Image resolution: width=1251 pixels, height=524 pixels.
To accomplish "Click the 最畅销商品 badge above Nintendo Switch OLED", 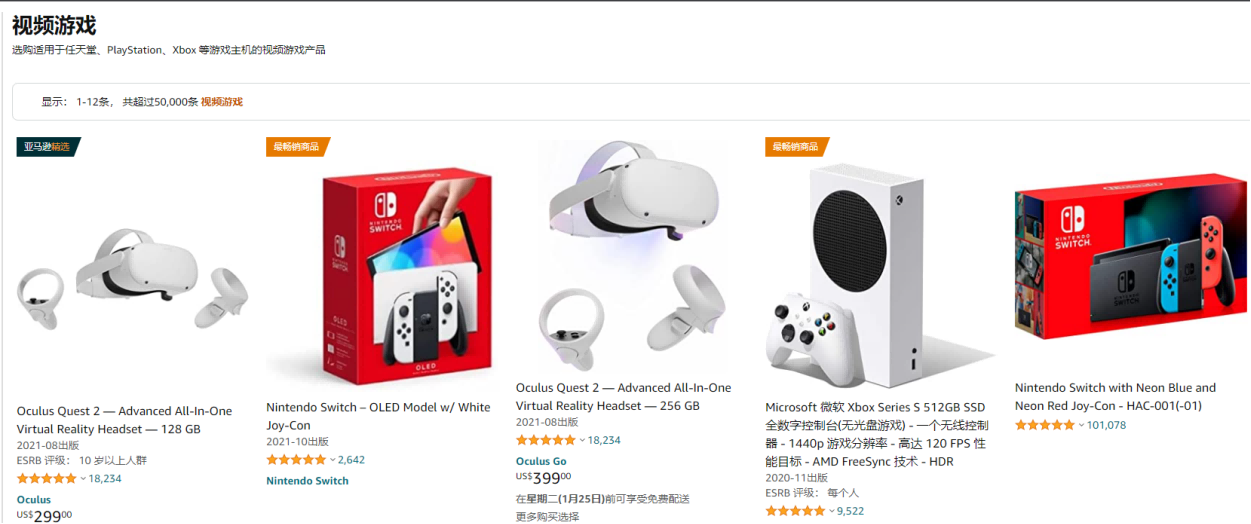I will click(x=297, y=147).
